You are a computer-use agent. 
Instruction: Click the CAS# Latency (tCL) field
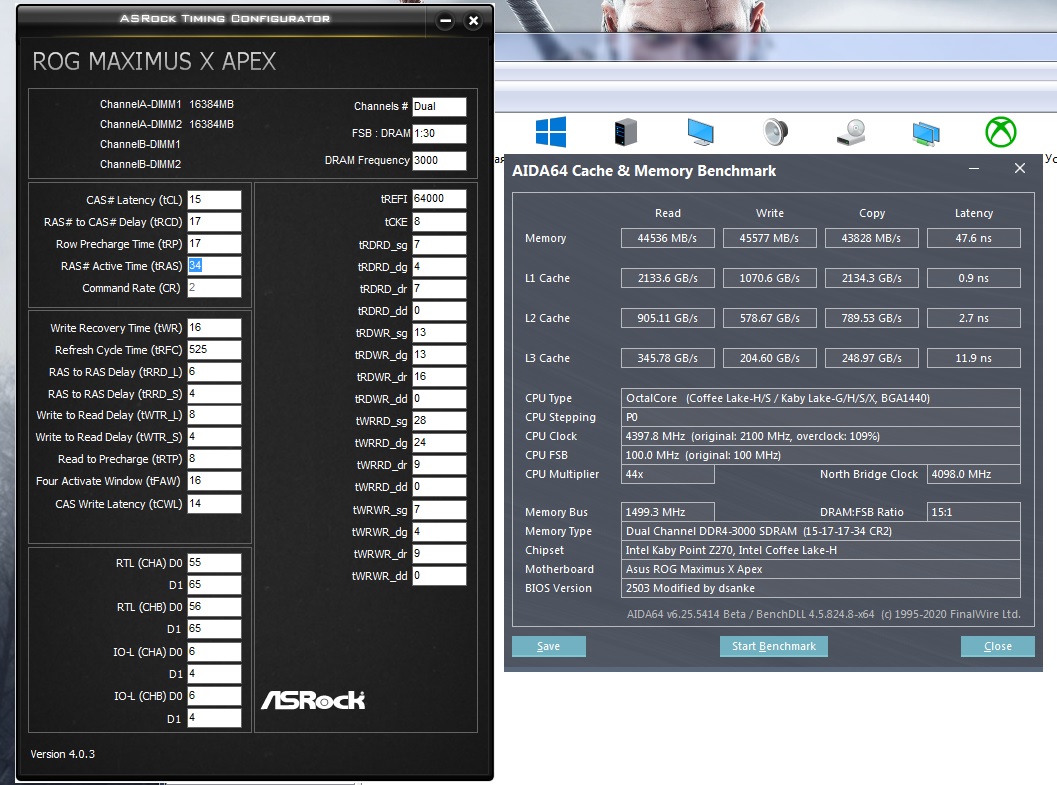pos(214,199)
